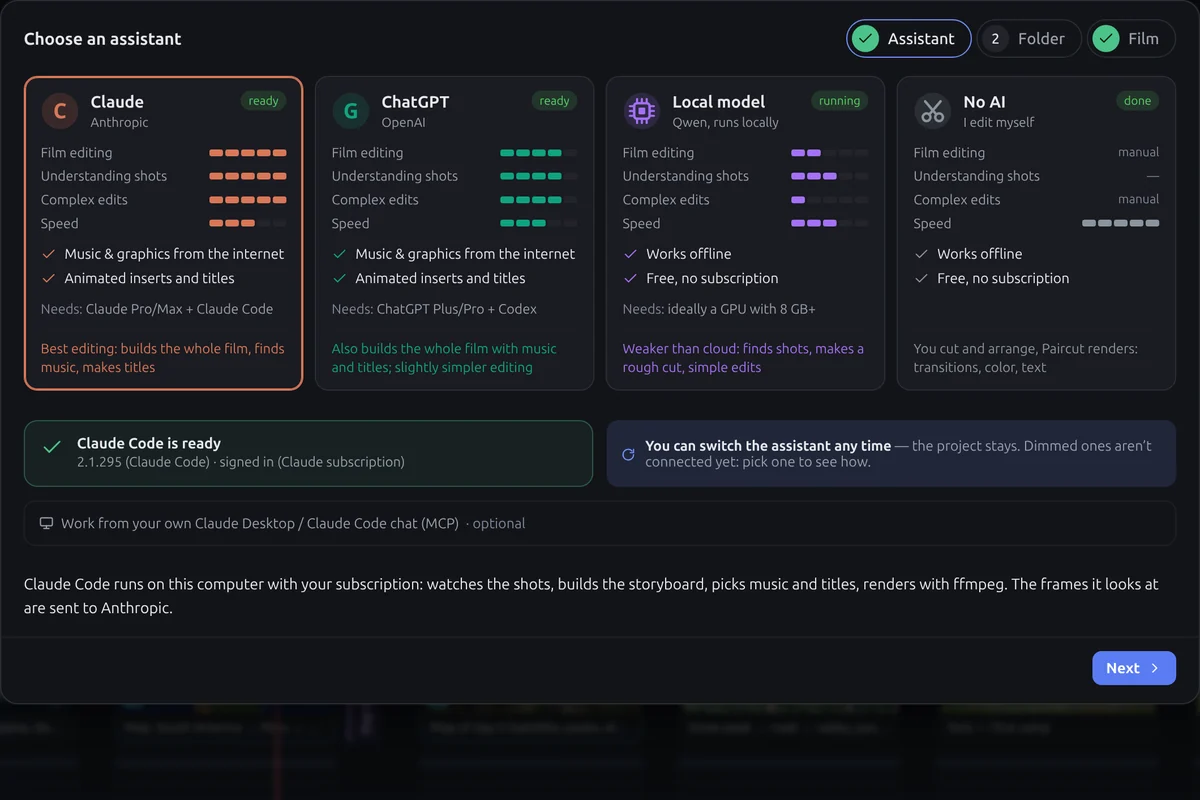The height and width of the screenshot is (800, 1200).
Task: Click the number 2 badge on Folder step
Action: tap(995, 39)
